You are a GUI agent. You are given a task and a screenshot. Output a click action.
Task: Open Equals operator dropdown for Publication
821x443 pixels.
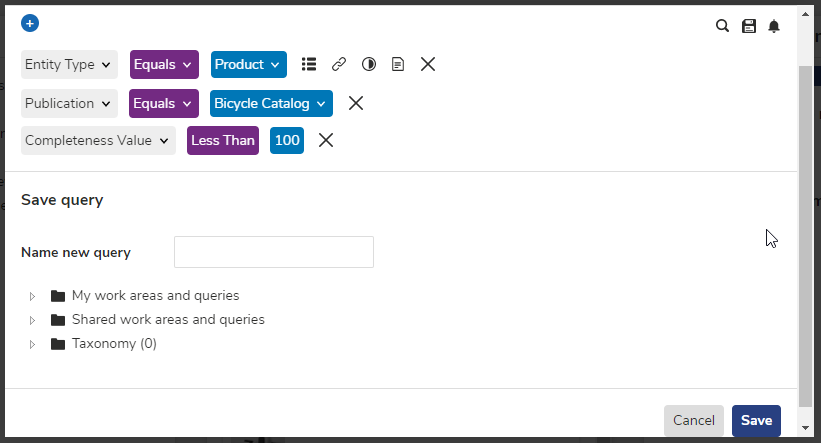tap(164, 103)
